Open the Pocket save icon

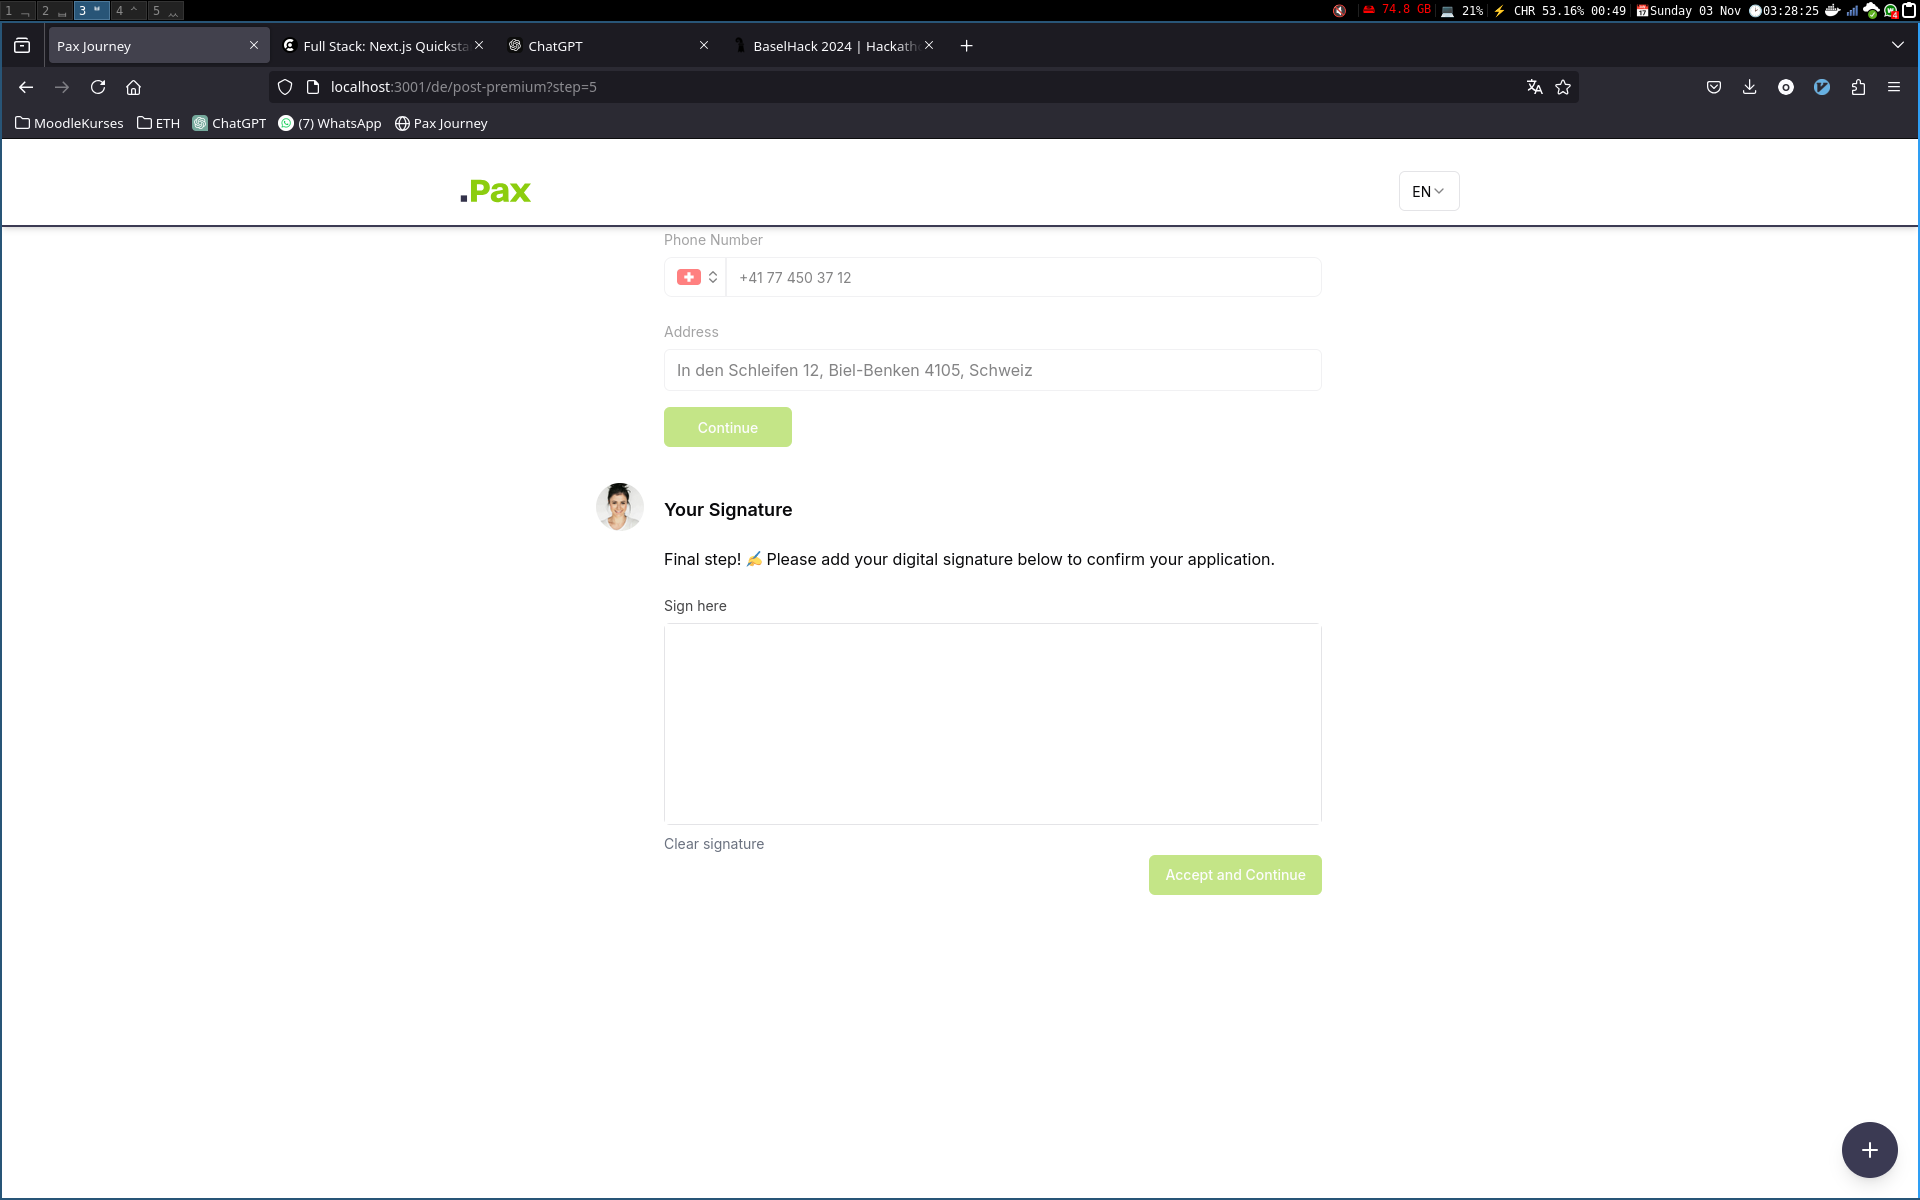[1713, 87]
